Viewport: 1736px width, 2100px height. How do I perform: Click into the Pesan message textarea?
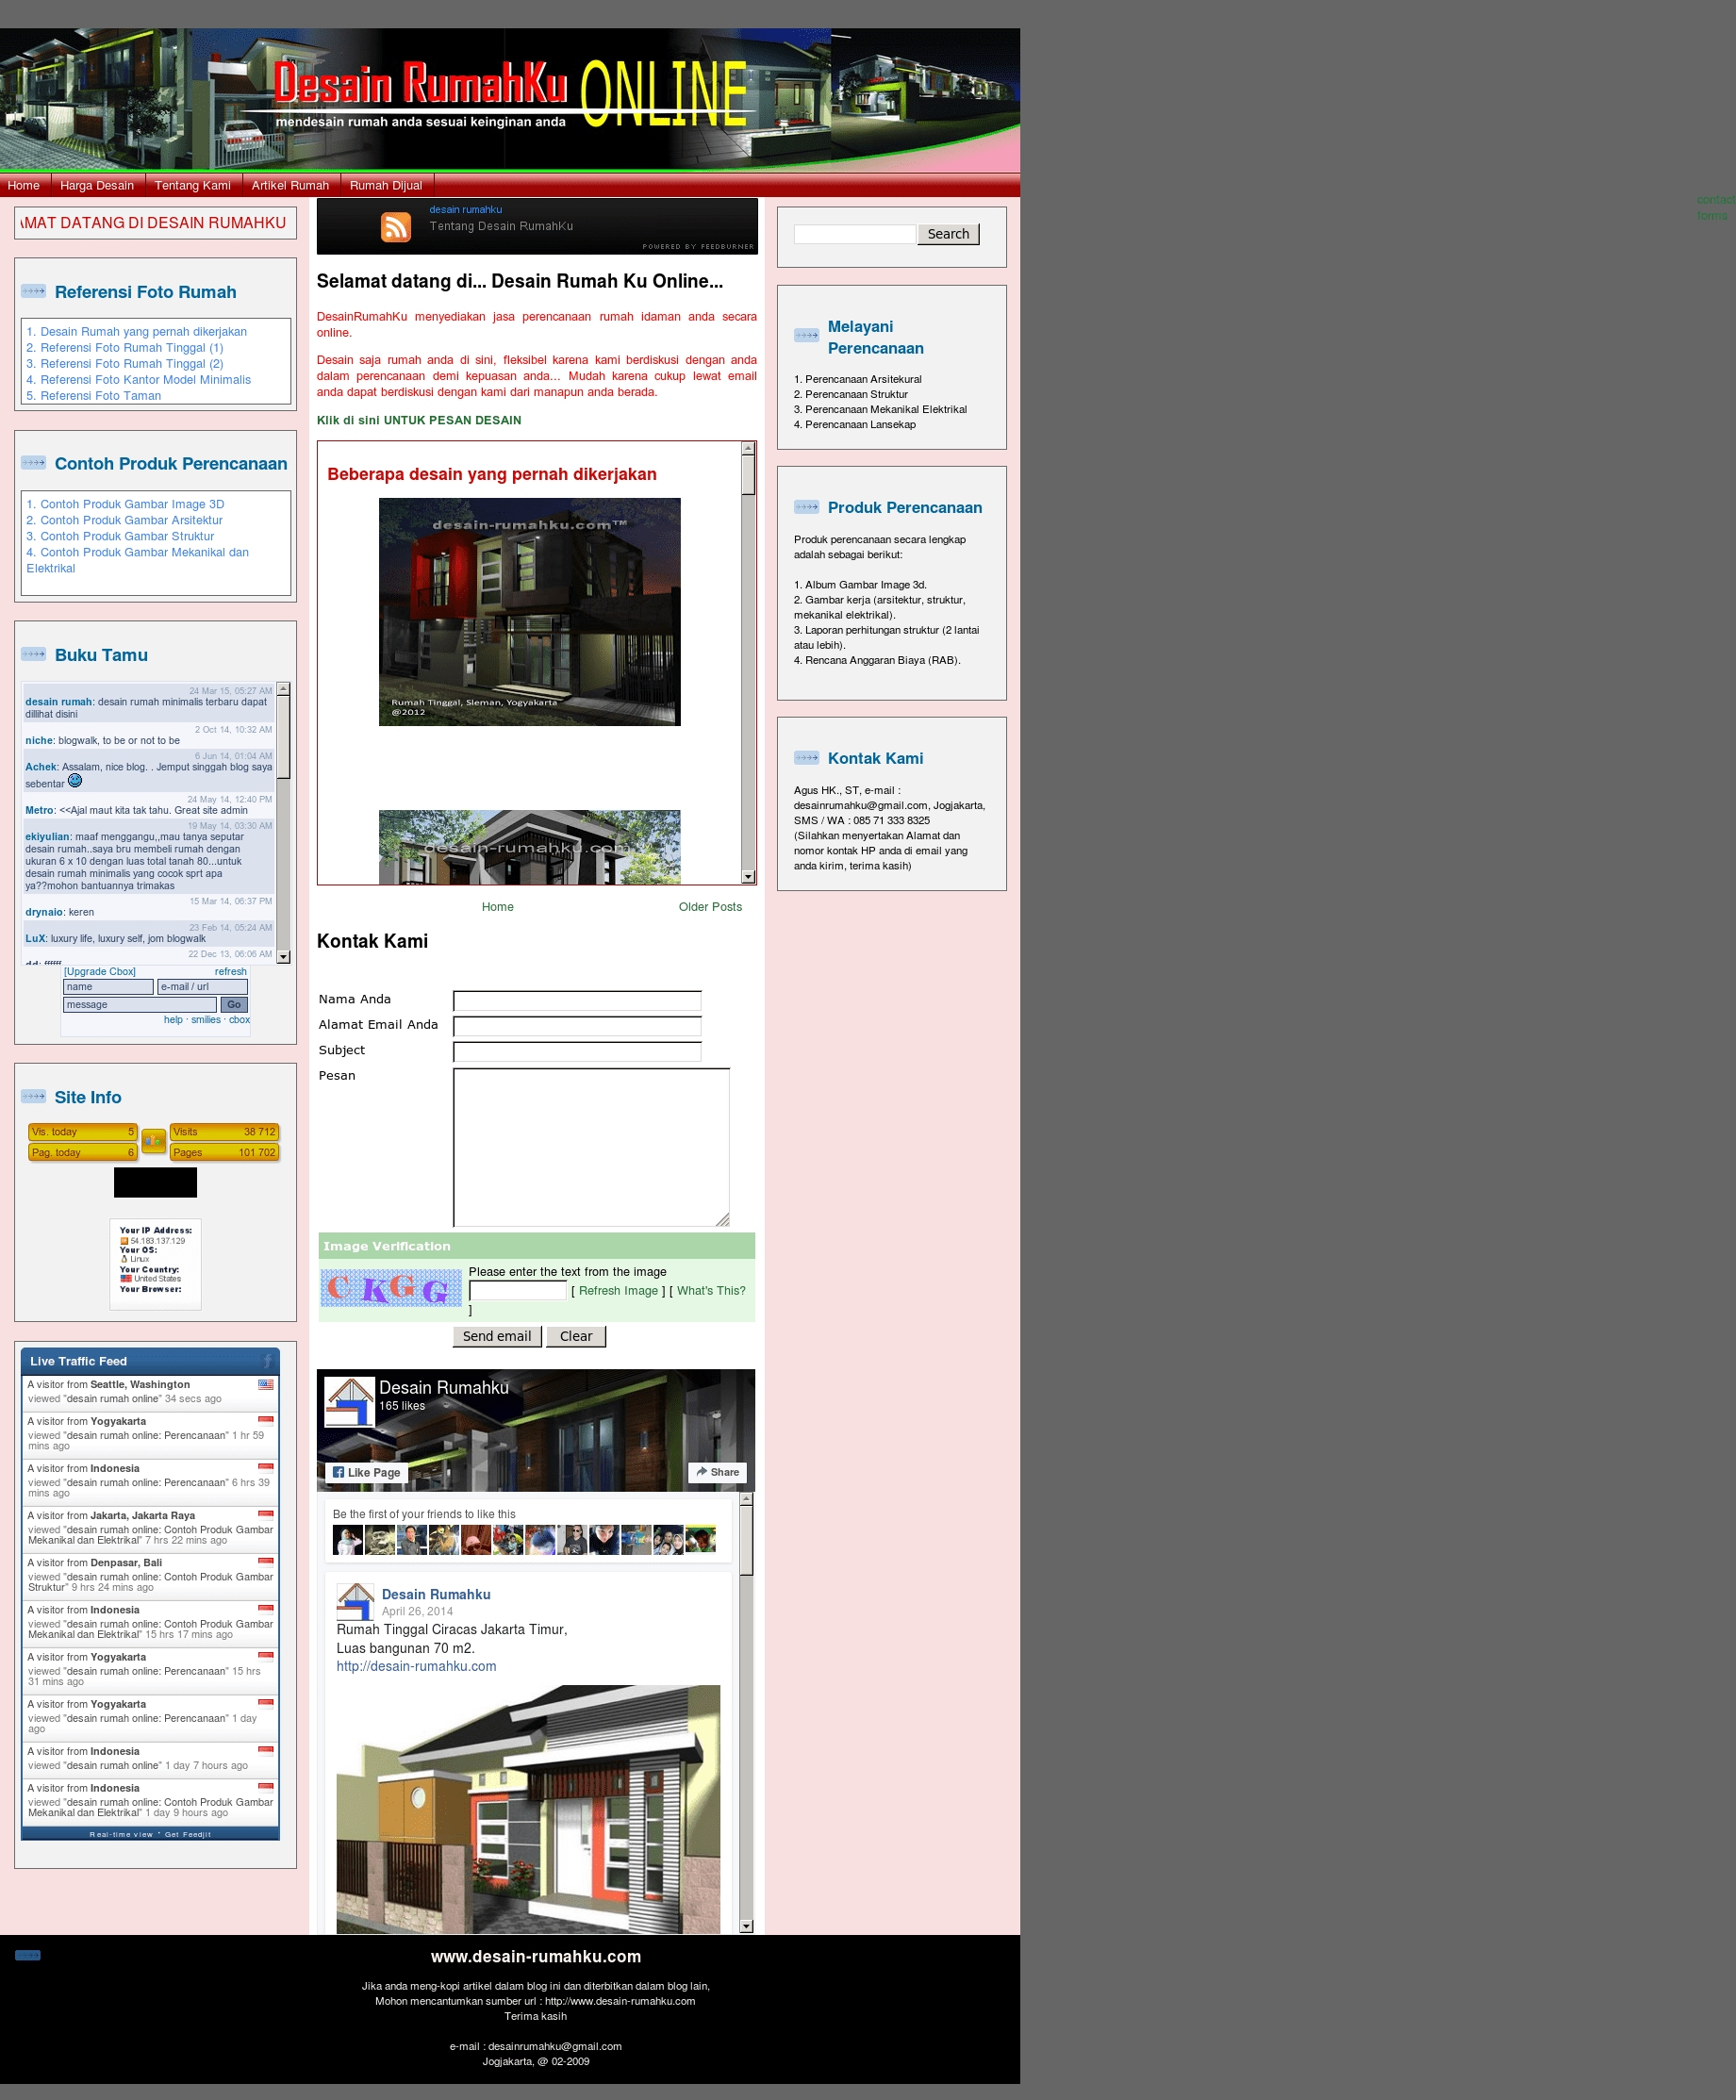pos(591,1148)
